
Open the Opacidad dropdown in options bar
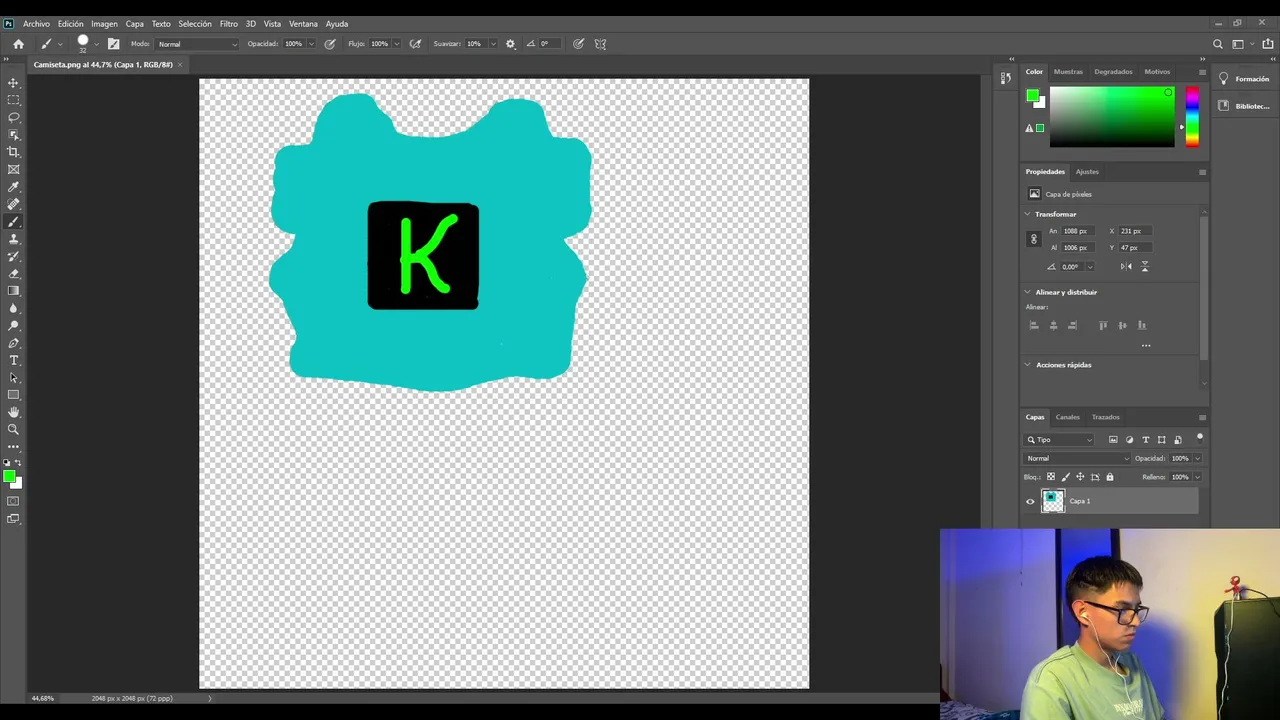tap(311, 44)
